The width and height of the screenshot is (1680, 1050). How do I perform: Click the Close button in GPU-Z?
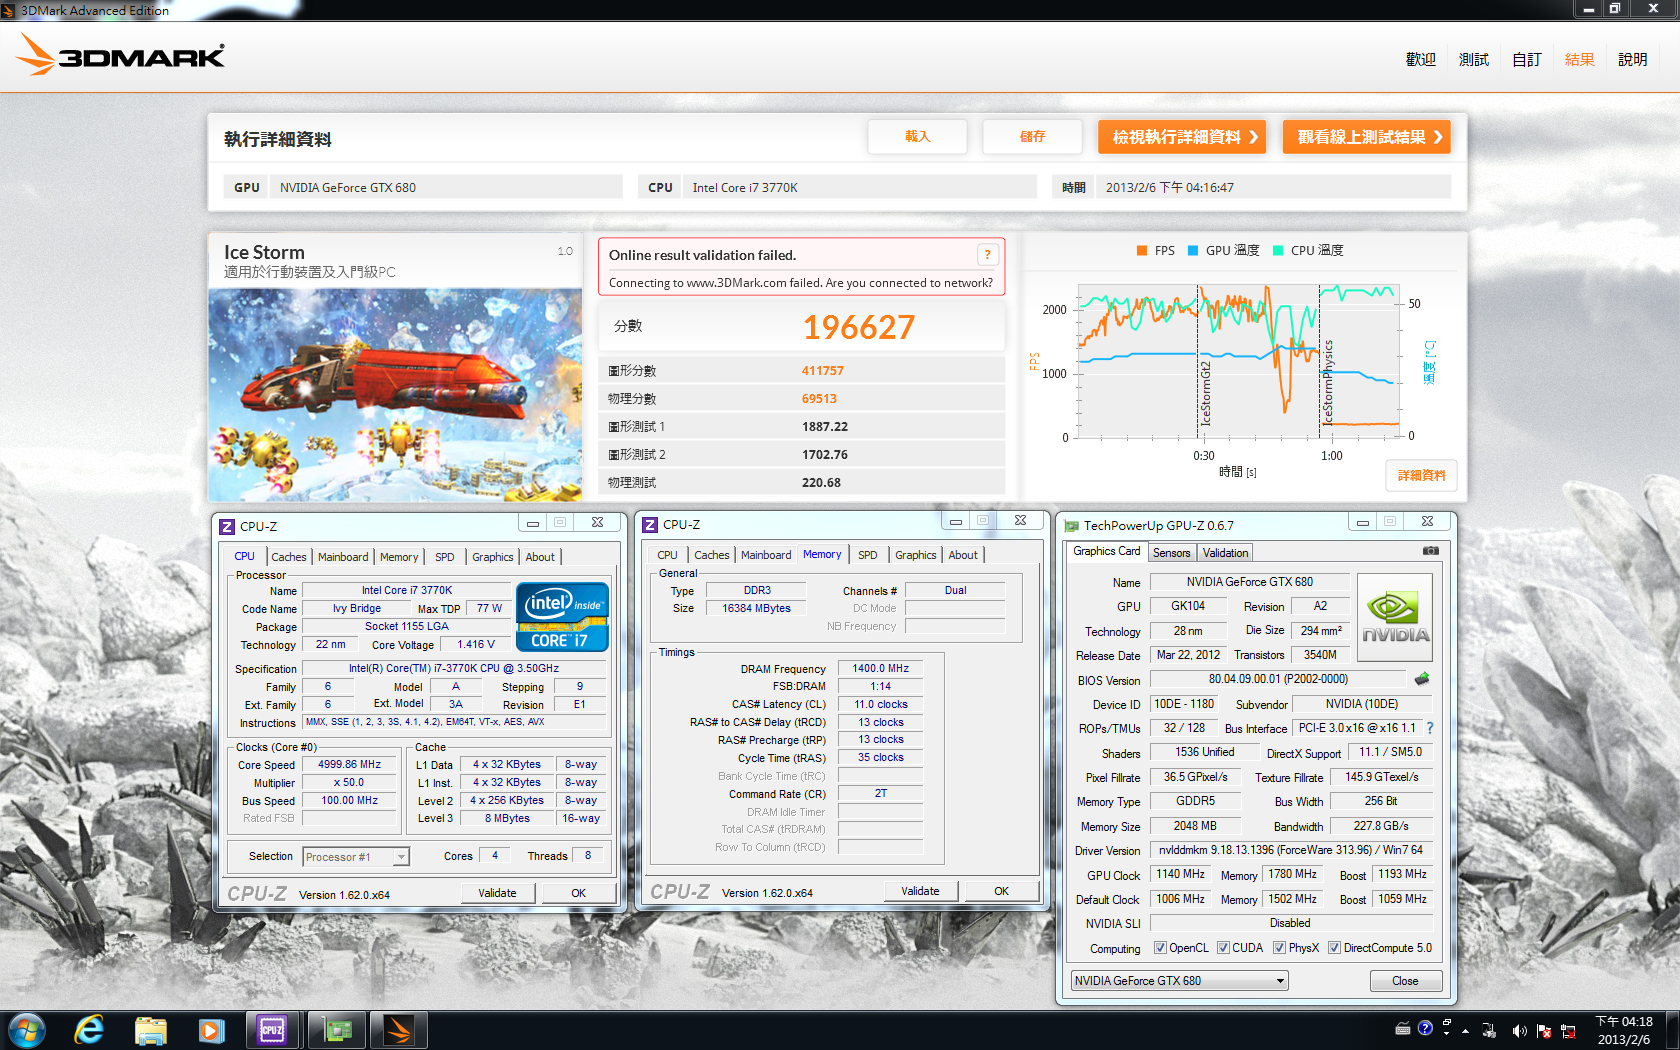(x=1405, y=981)
